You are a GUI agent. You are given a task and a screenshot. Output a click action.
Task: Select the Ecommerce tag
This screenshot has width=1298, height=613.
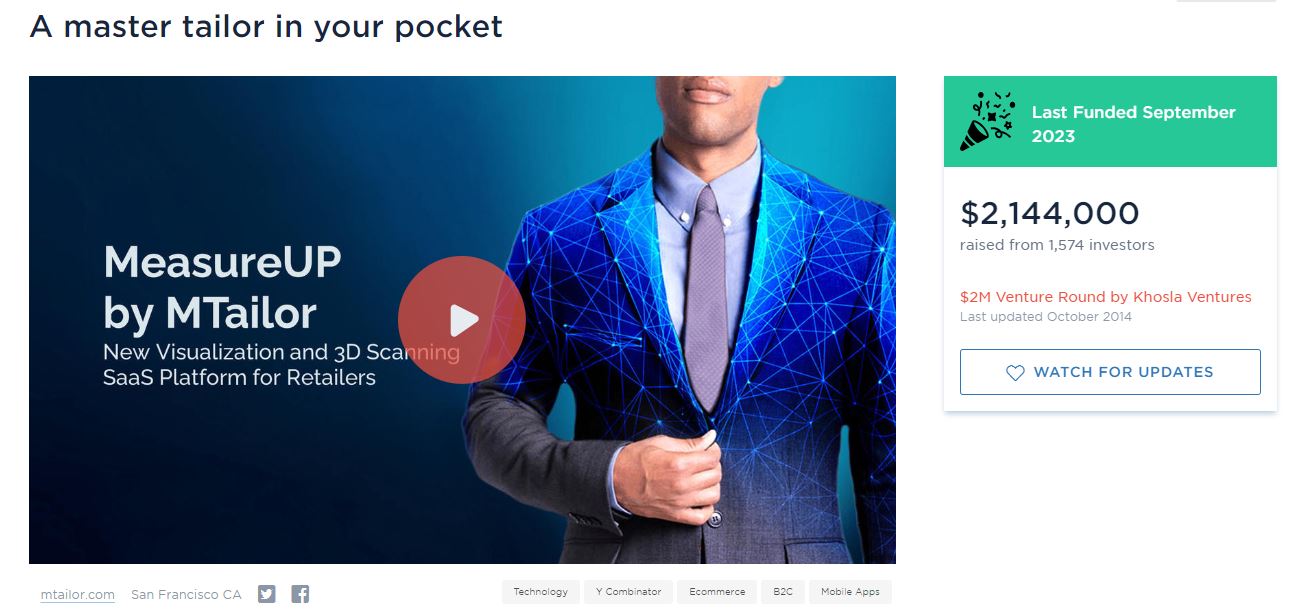(x=717, y=592)
